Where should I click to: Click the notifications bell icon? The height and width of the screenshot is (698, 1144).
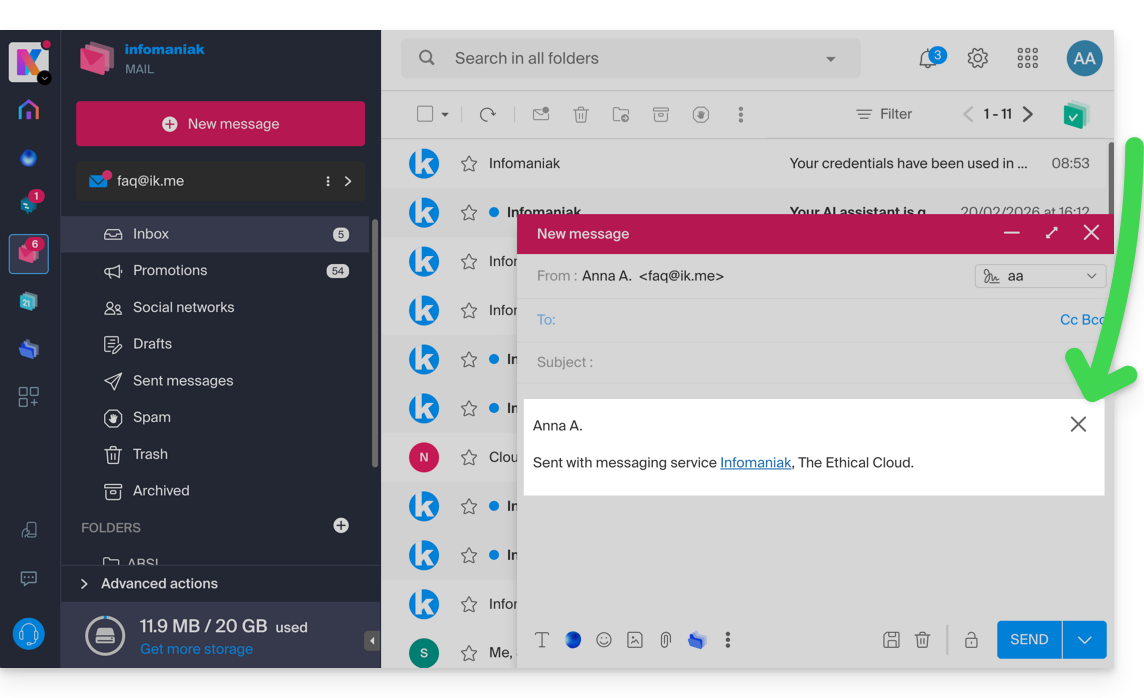pyautogui.click(x=927, y=59)
